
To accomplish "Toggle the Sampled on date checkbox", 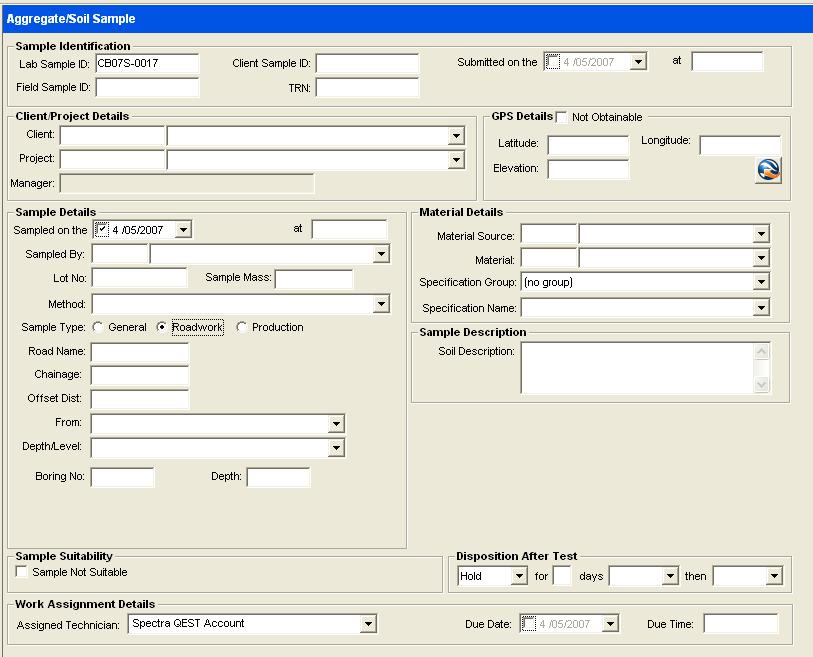I will (101, 229).
